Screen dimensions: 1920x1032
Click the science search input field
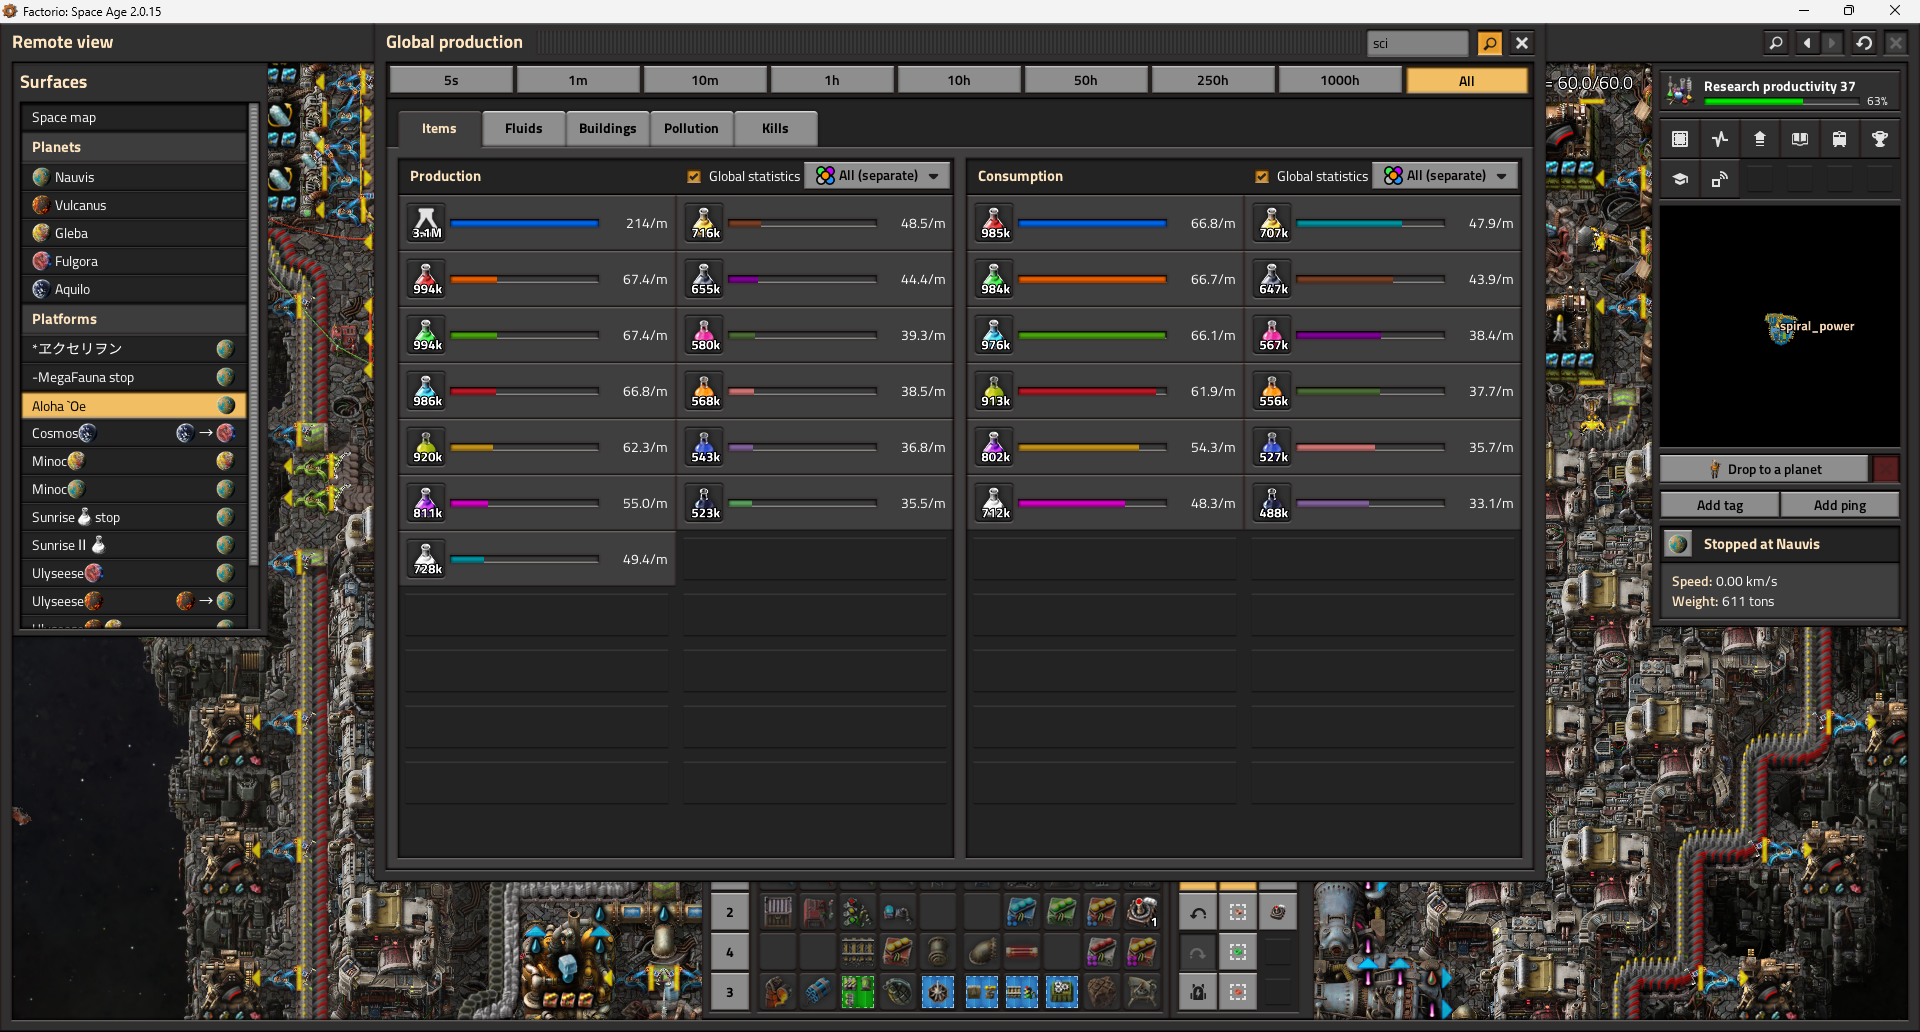click(x=1417, y=43)
